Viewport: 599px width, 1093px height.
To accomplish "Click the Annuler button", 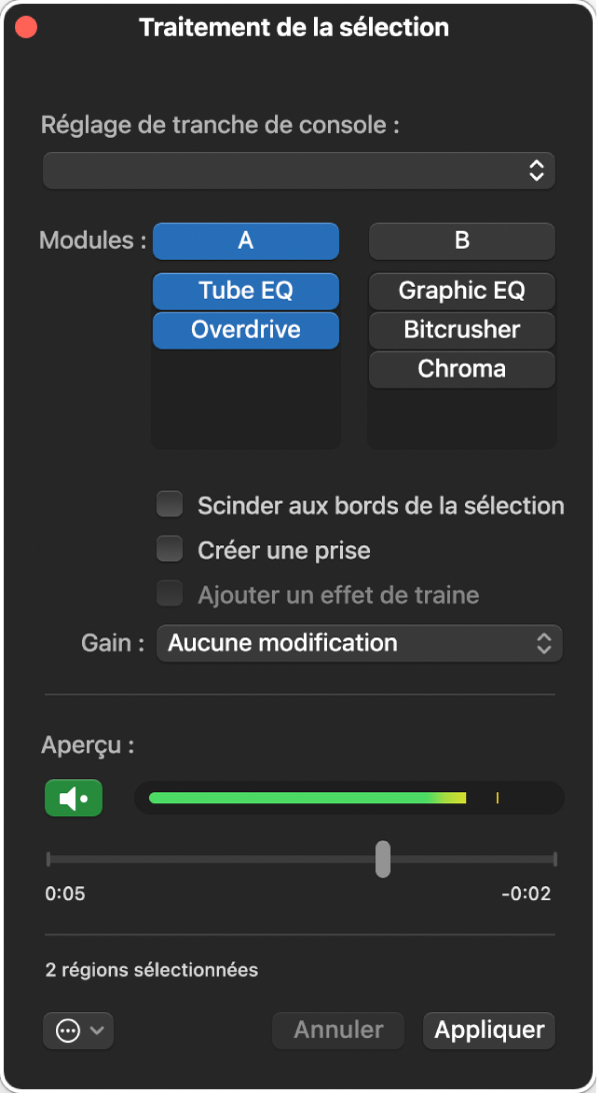I will (337, 1030).
